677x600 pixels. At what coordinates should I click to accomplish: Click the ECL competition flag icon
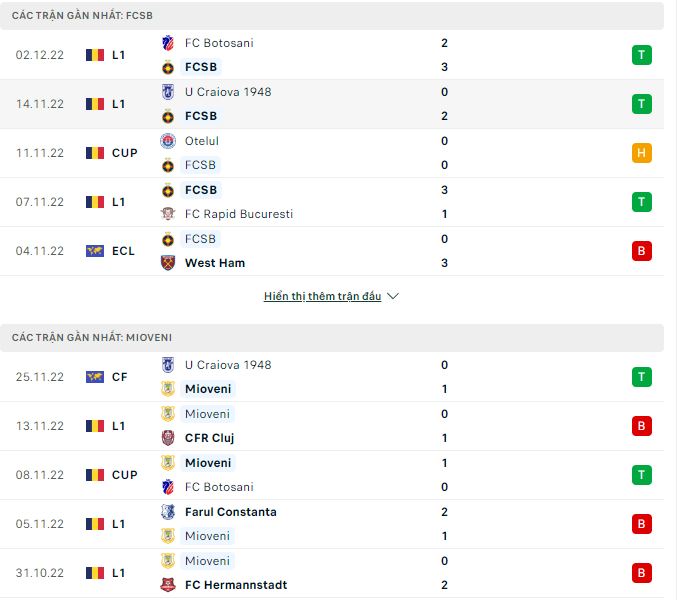click(x=95, y=251)
